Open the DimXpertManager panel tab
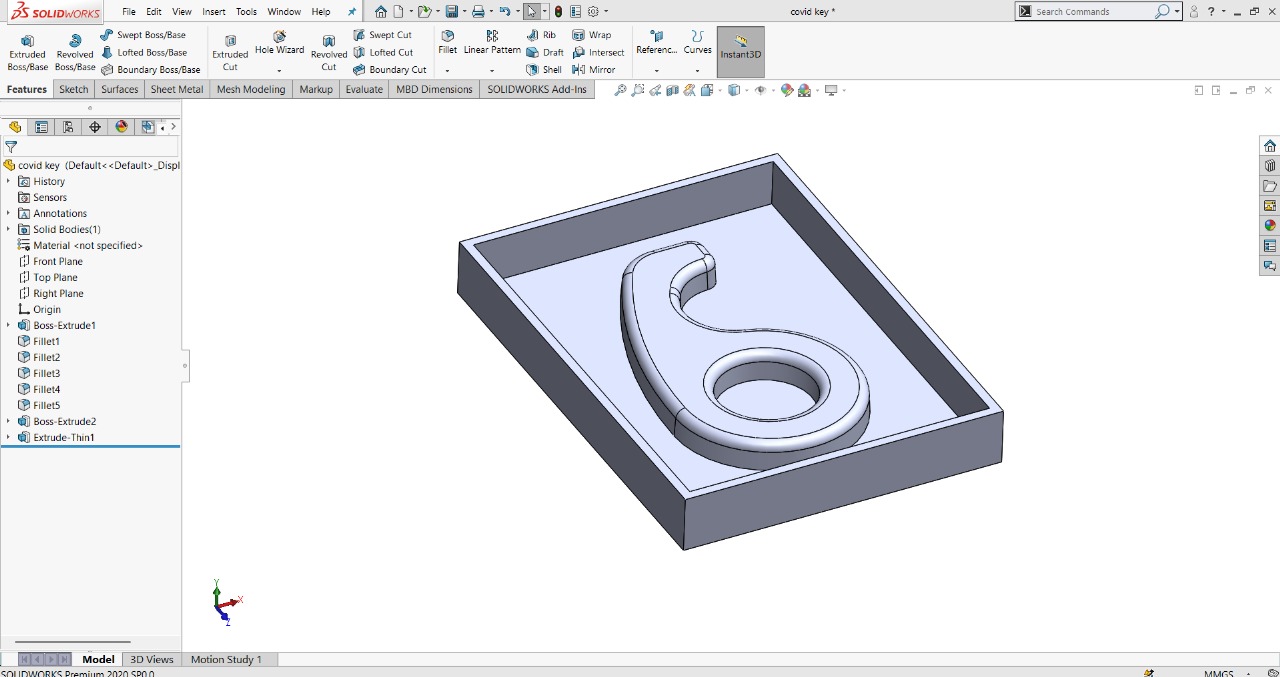Viewport: 1280px width, 677px height. tap(95, 127)
